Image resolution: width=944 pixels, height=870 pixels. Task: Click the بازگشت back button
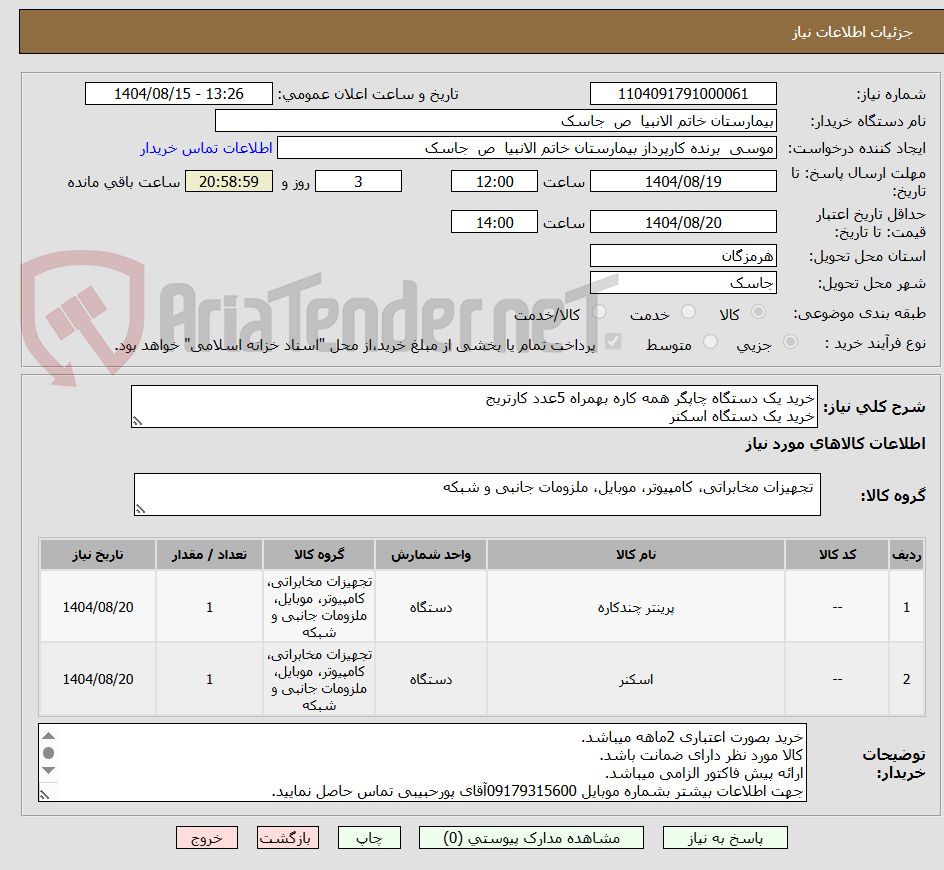(288, 837)
